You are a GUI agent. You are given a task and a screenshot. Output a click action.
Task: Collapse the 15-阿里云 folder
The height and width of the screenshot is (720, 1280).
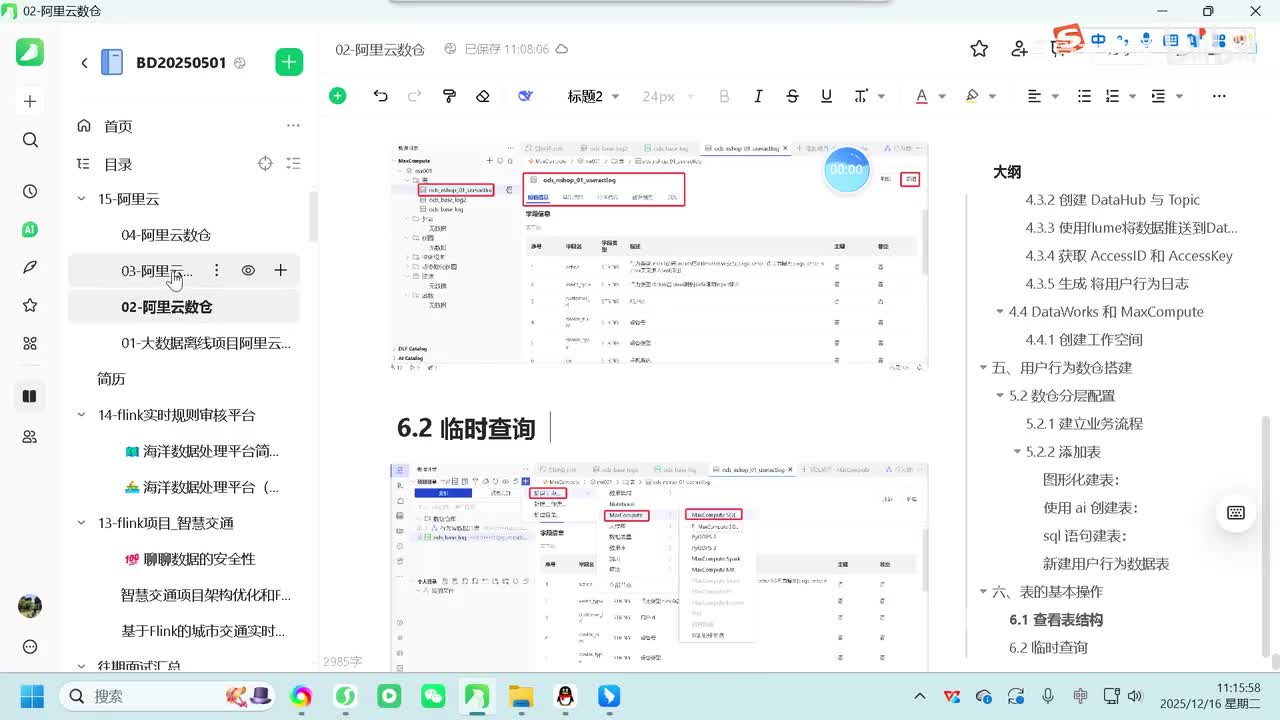[82, 199]
